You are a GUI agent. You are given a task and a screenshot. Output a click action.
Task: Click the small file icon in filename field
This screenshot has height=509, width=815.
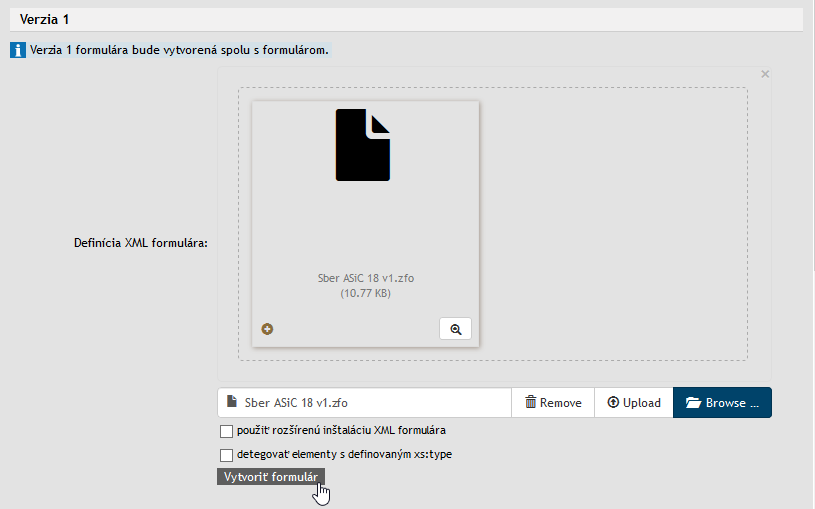point(232,403)
